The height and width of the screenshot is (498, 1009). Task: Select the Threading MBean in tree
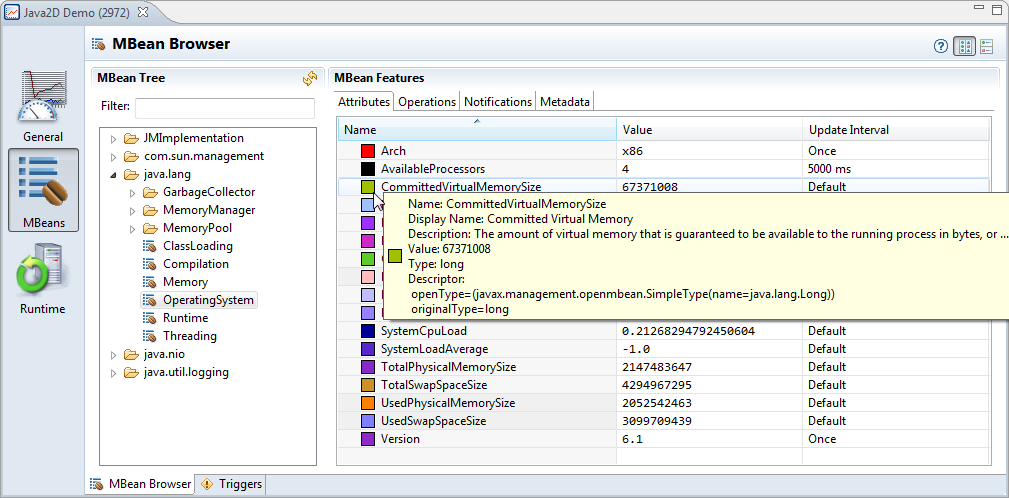pyautogui.click(x=189, y=336)
